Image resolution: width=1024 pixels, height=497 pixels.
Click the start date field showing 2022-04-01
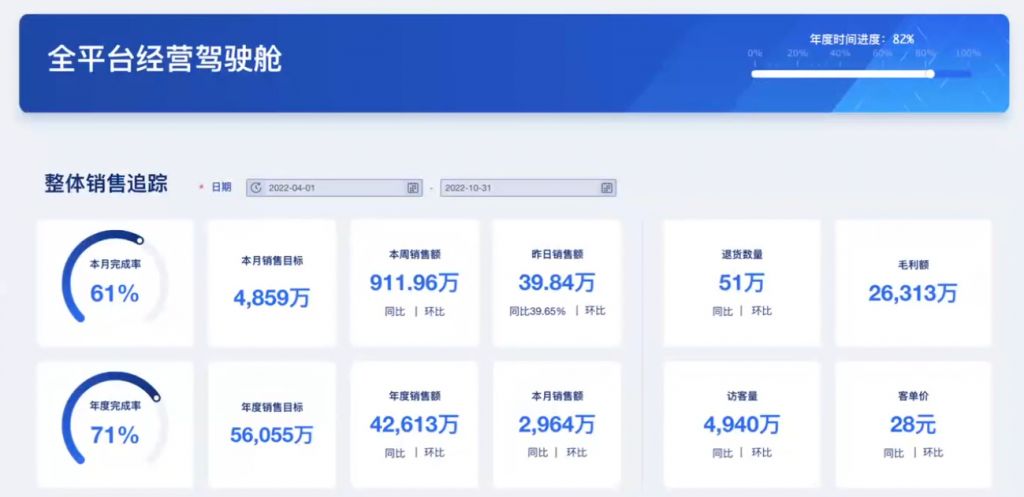(334, 188)
